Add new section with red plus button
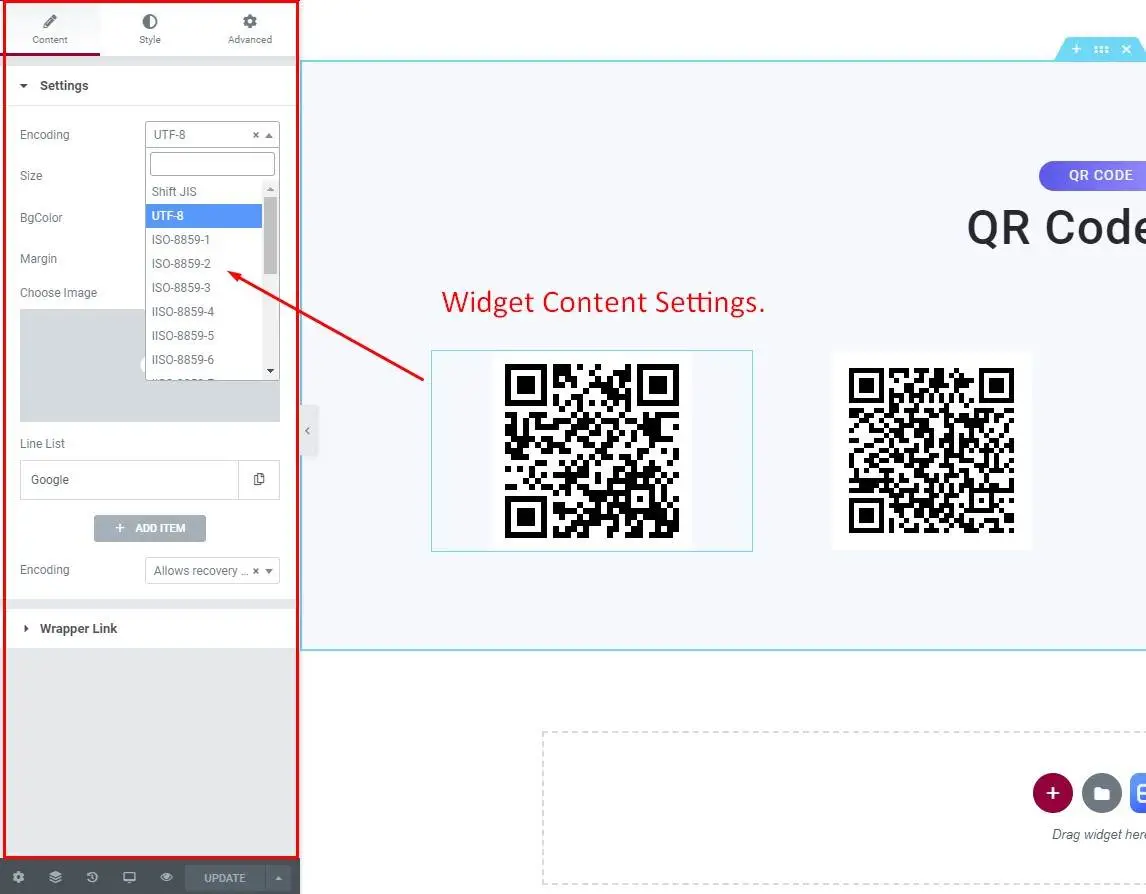Screen dimensions: 1146x894 [1052, 793]
